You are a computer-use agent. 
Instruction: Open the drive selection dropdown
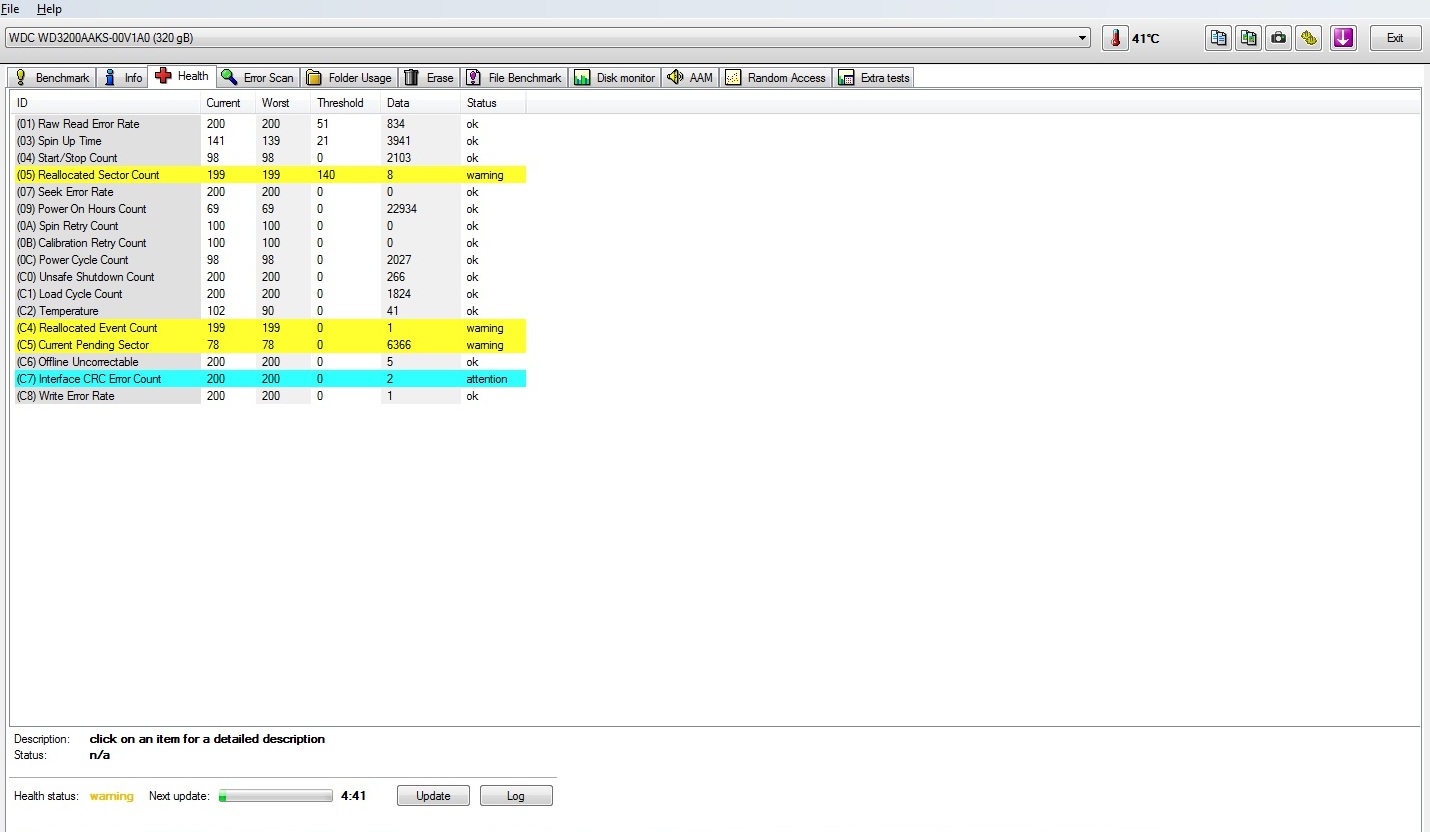pos(1083,38)
